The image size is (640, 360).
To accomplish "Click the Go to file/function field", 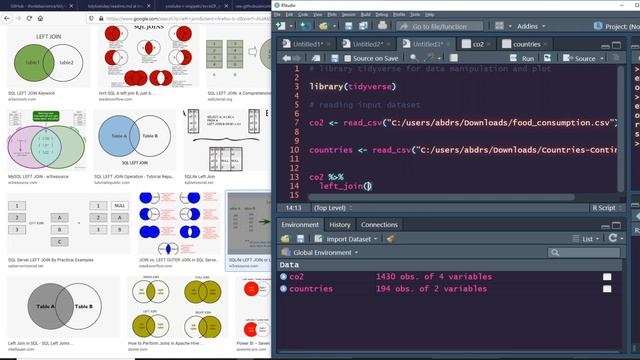I will click(x=439, y=26).
